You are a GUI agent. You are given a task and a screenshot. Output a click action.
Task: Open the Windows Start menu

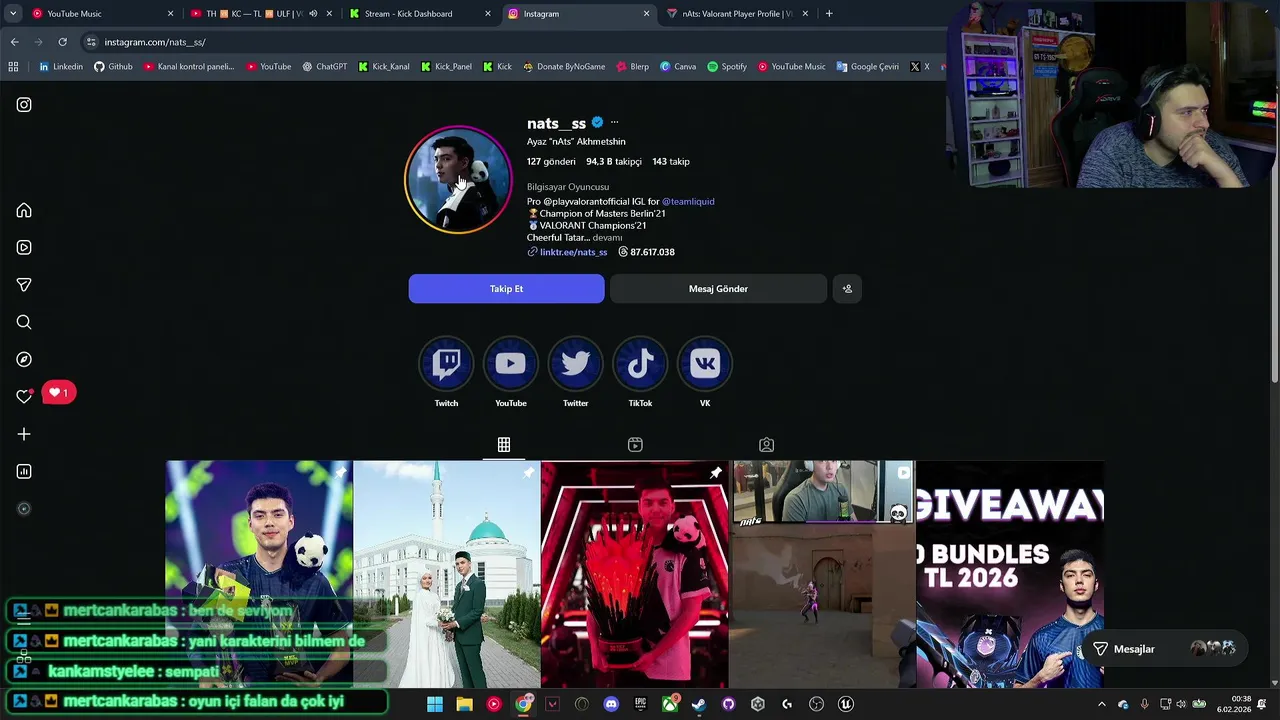click(435, 704)
